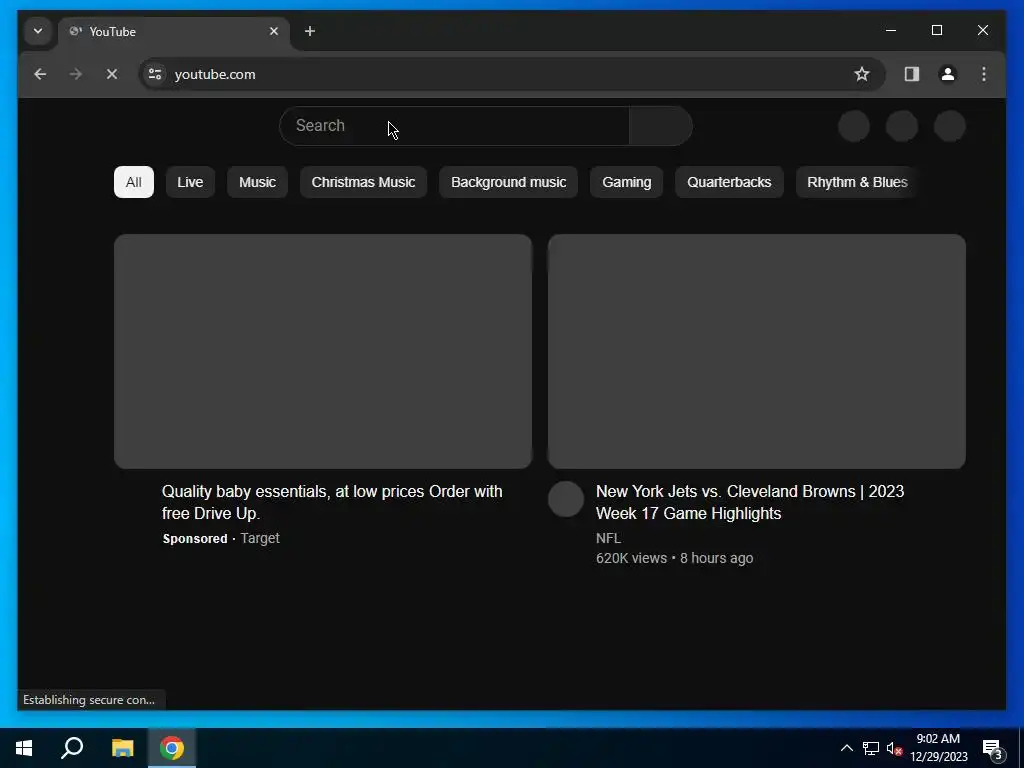Screen dimensions: 1024x768
Task: Open the Jets vs. Browns video thumbnail
Action: (x=756, y=351)
